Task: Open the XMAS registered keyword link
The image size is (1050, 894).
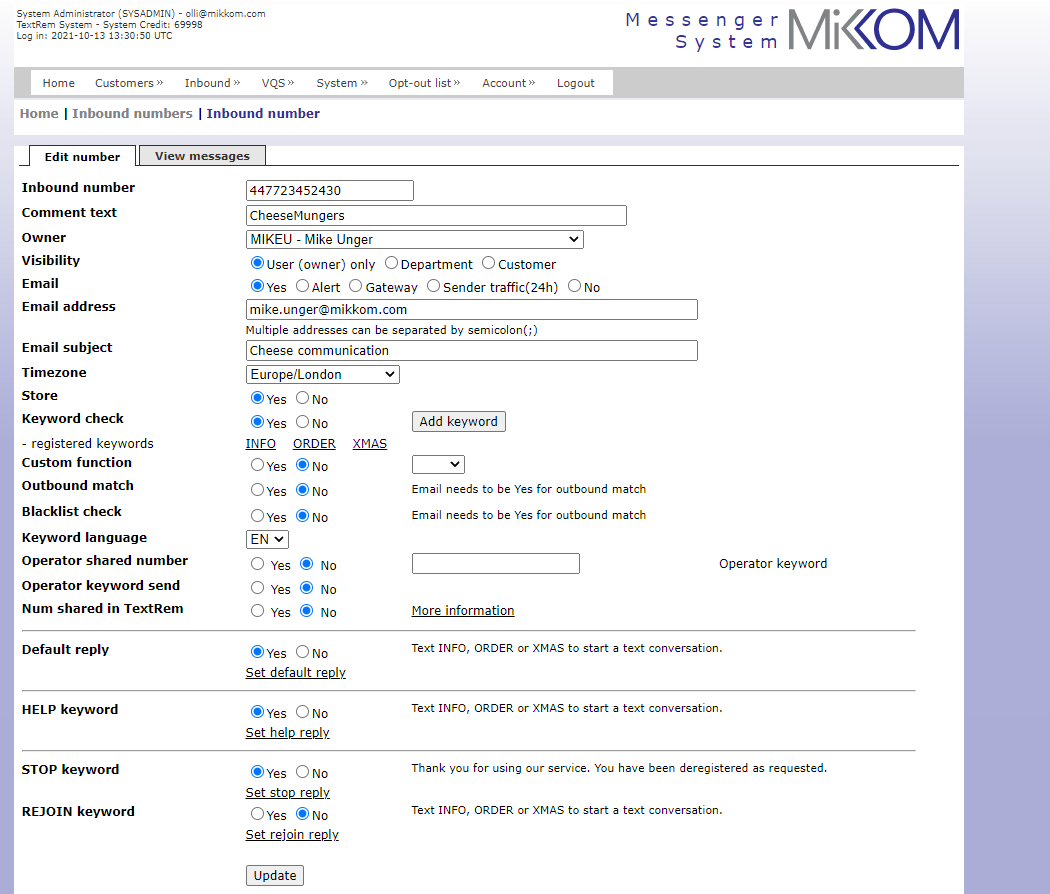Action: pyautogui.click(x=369, y=444)
